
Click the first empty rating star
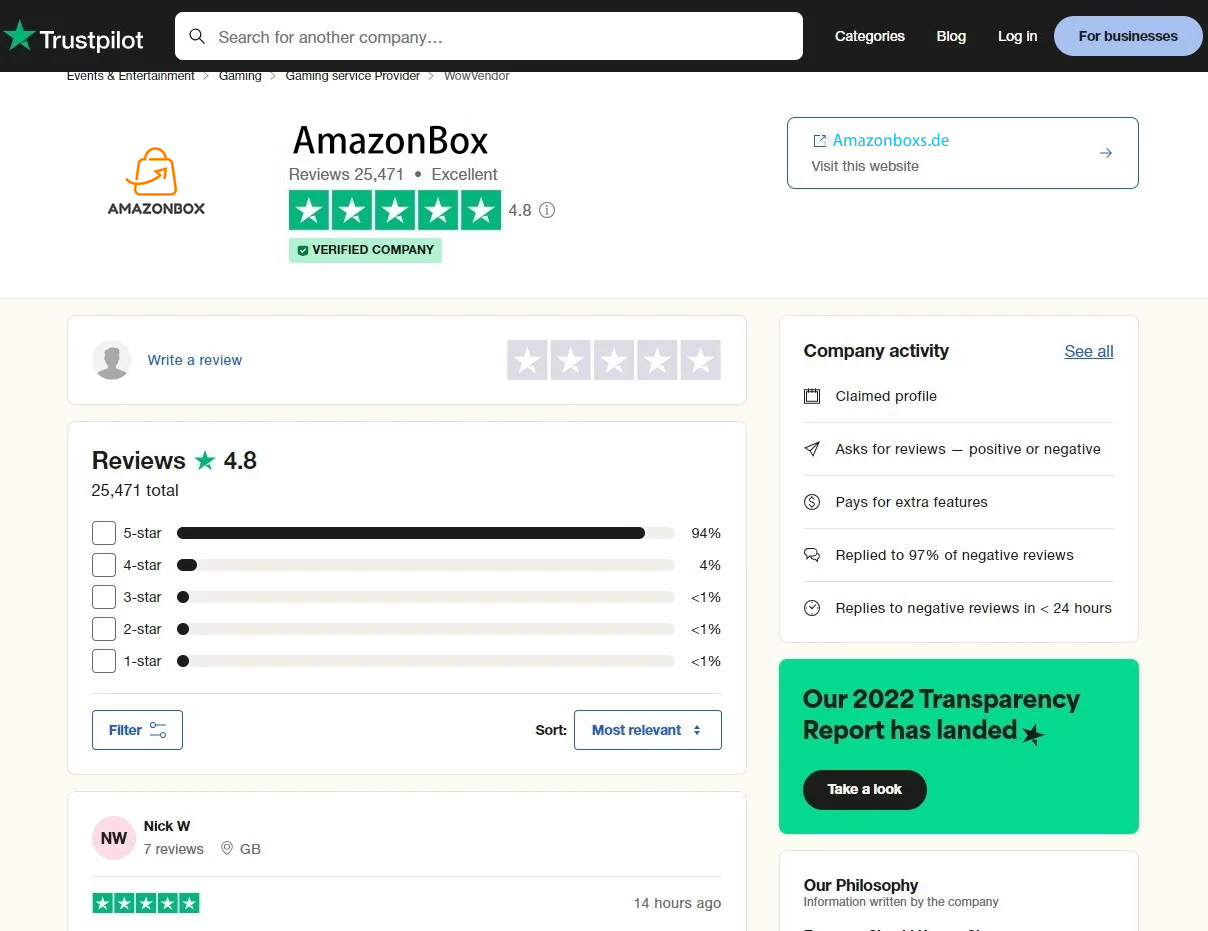click(x=528, y=360)
